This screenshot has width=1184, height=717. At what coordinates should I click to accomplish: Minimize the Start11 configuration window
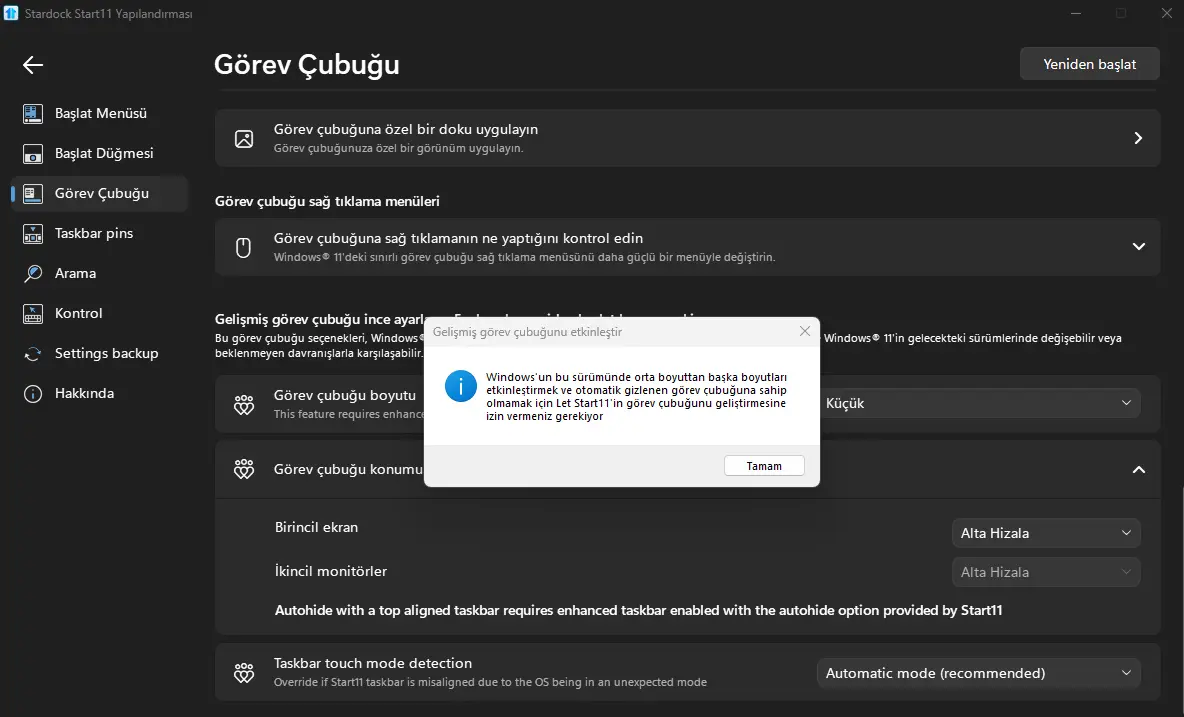(x=1076, y=14)
